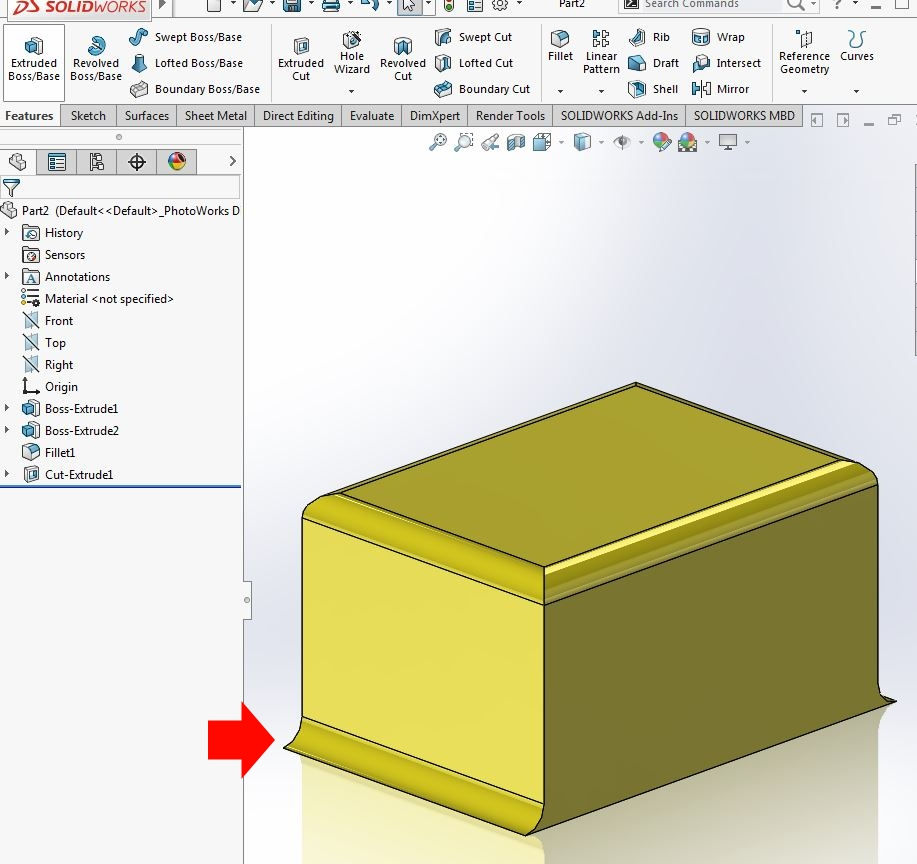This screenshot has width=917, height=864.
Task: Open the Hole Wizard tool
Action: point(351,54)
